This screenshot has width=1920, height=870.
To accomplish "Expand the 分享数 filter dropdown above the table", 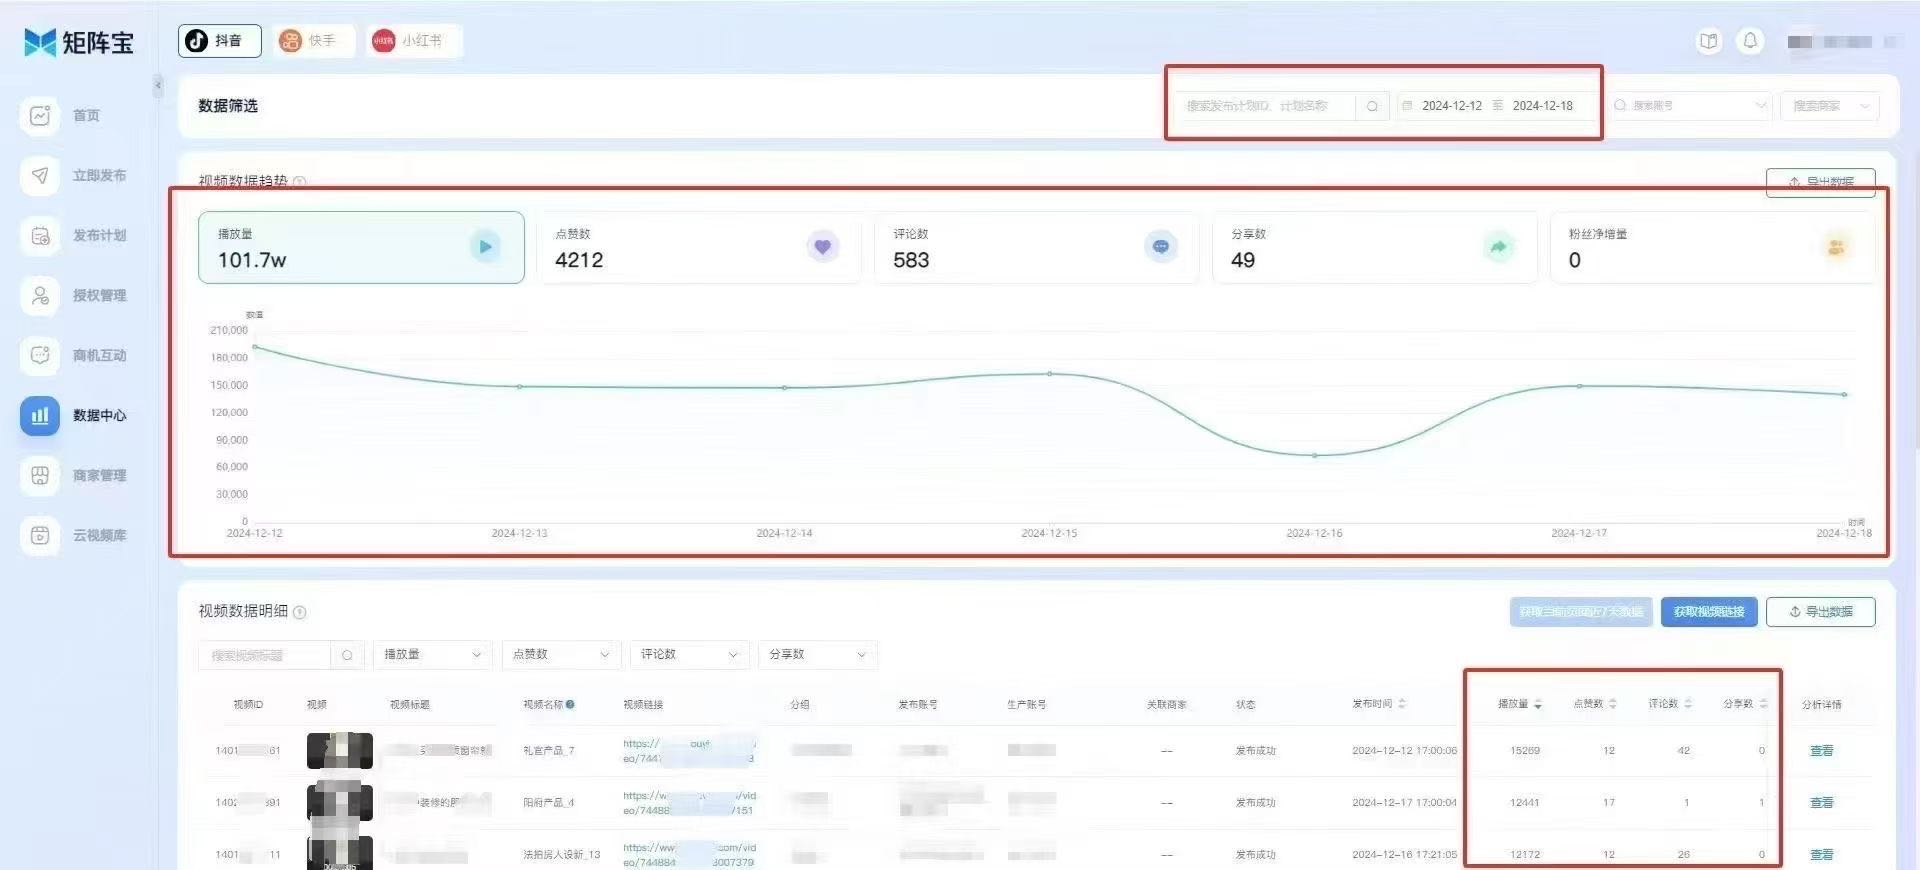I will (817, 655).
